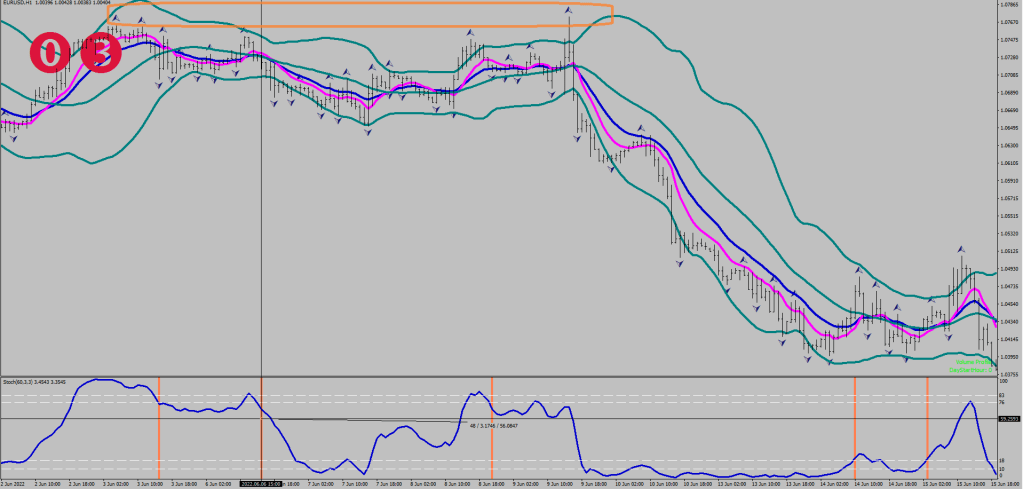Click the highlighted 52.2593 stochastic level label
This screenshot has width=1023, height=489.
(1009, 419)
